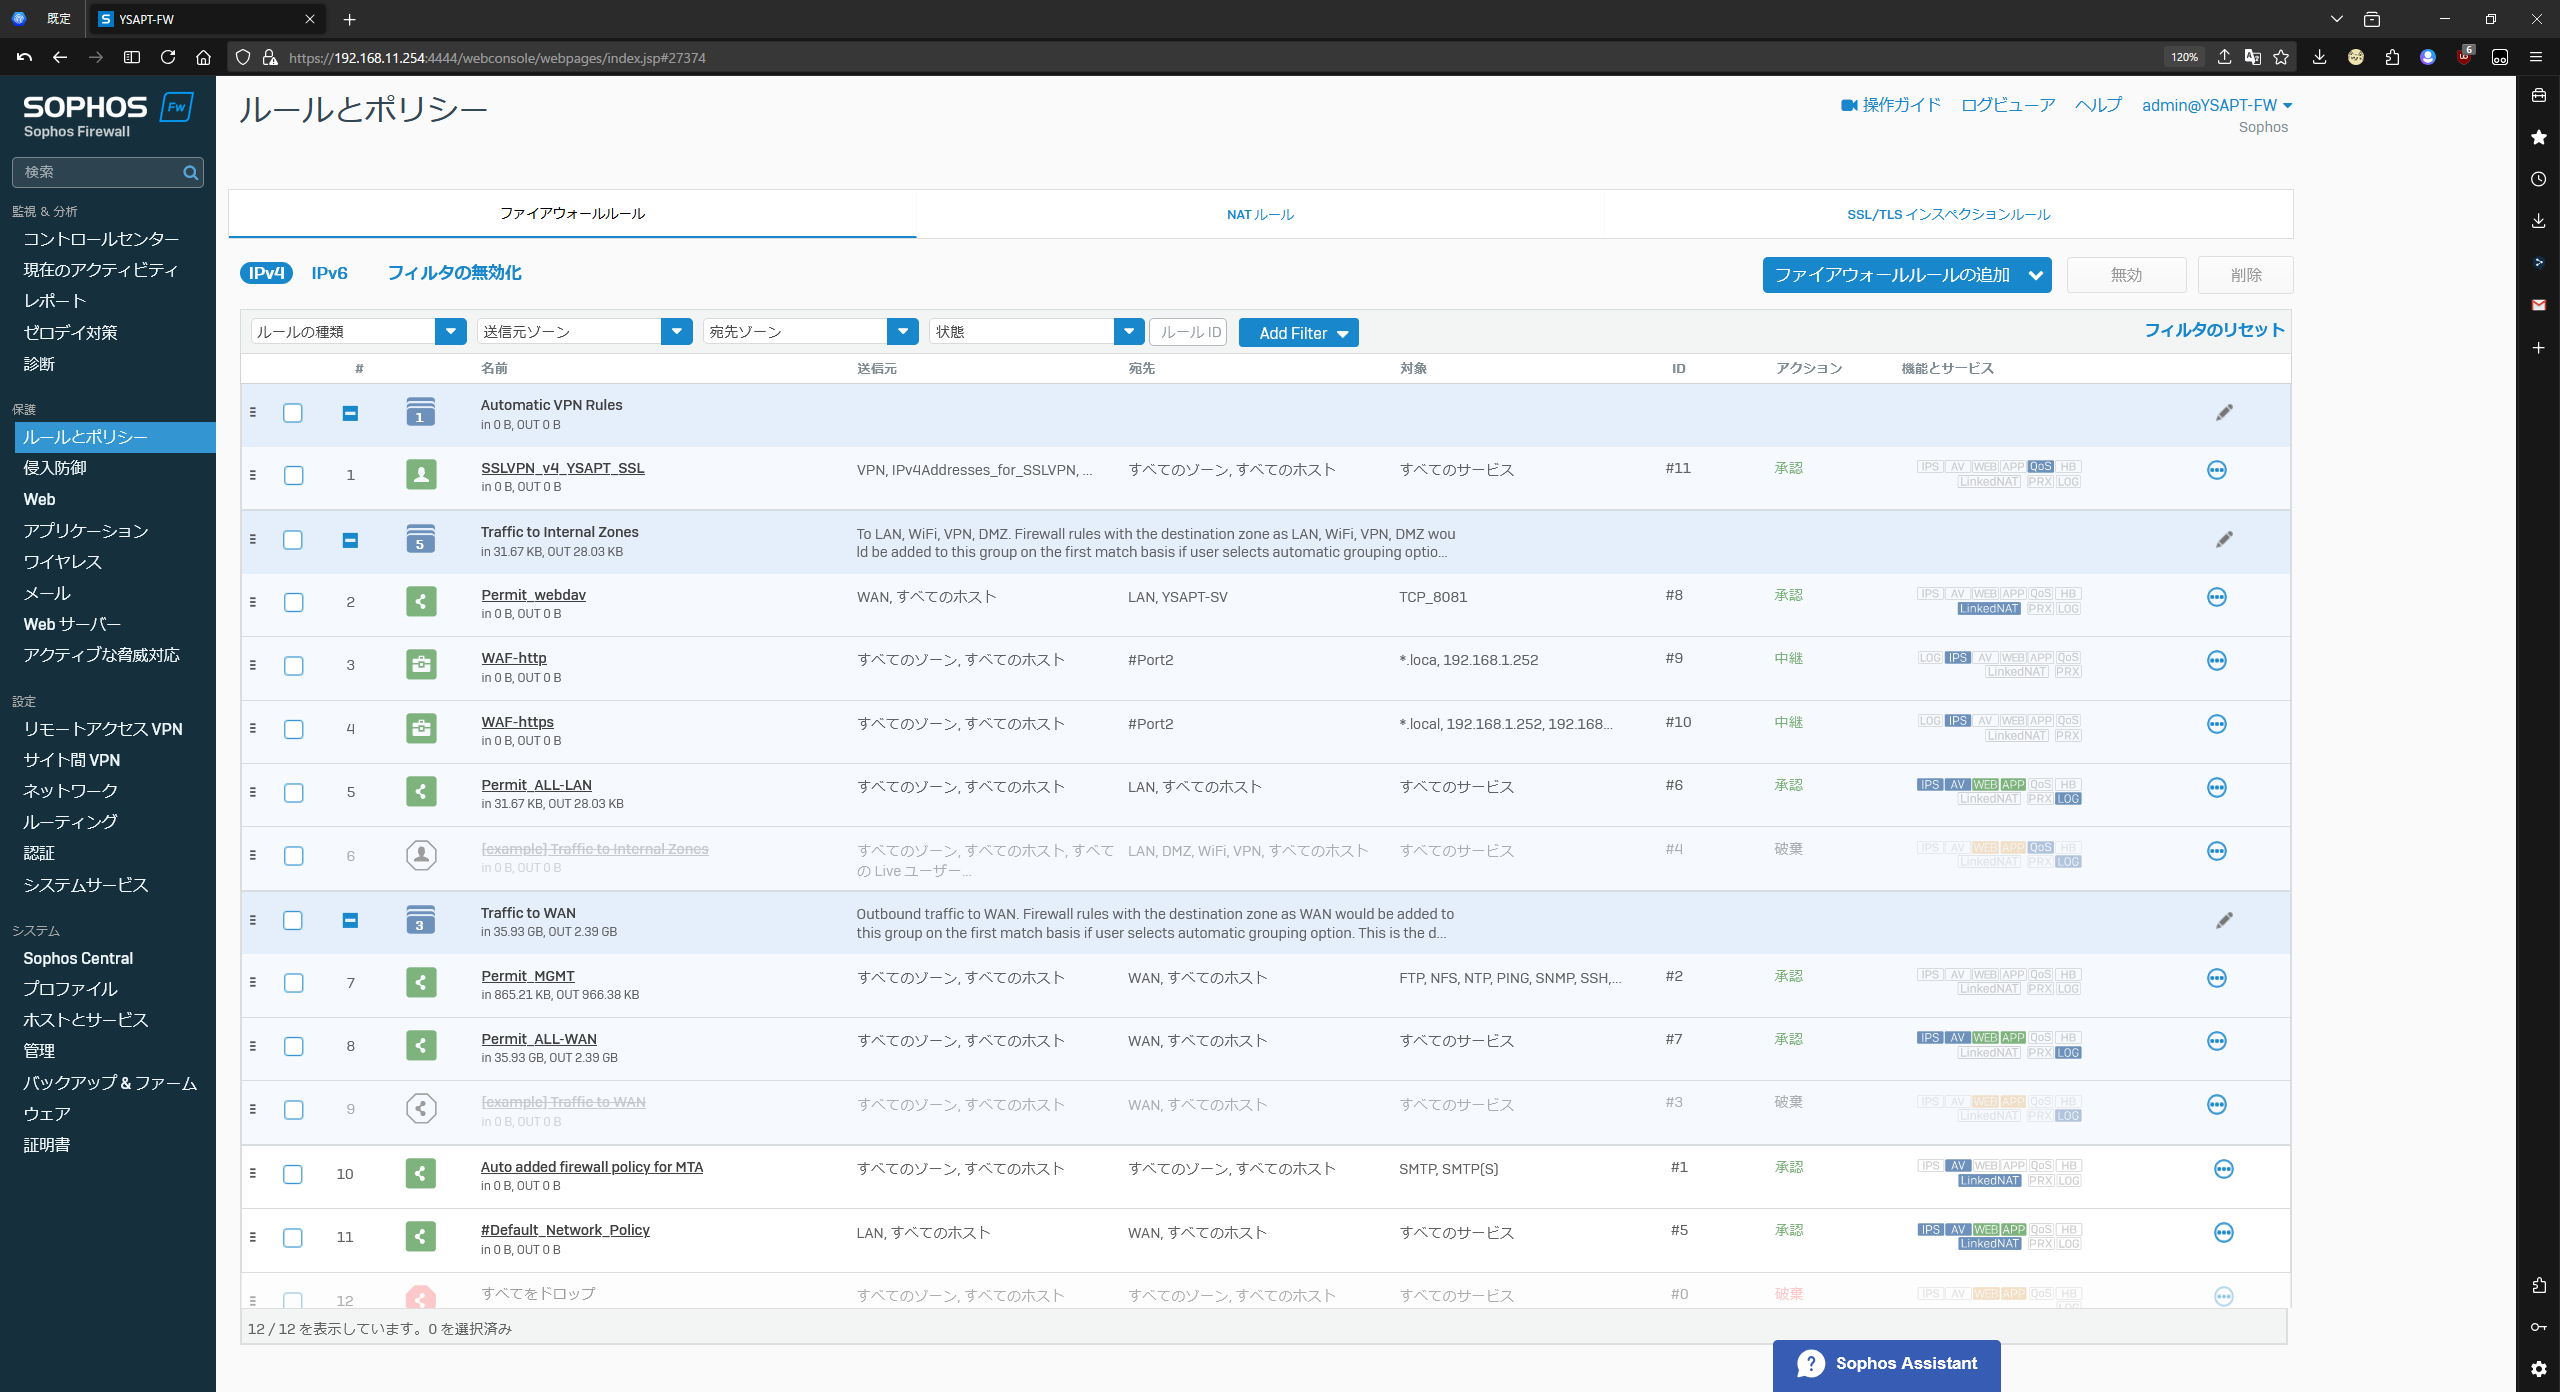Viewport: 2560px width, 1392px height.
Task: Click pencil edit icon for Traffic to WAN
Action: pos(2223,921)
